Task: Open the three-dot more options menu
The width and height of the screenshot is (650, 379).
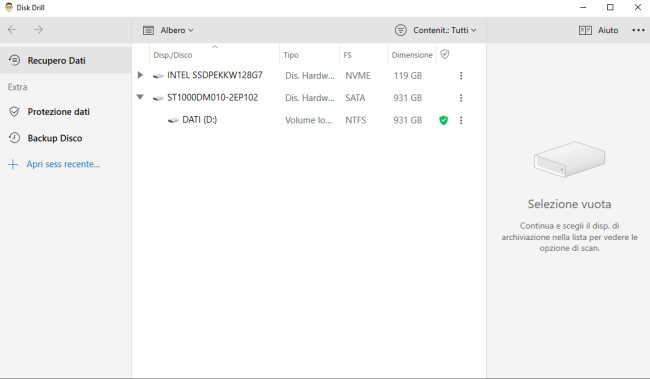Action: [638, 30]
